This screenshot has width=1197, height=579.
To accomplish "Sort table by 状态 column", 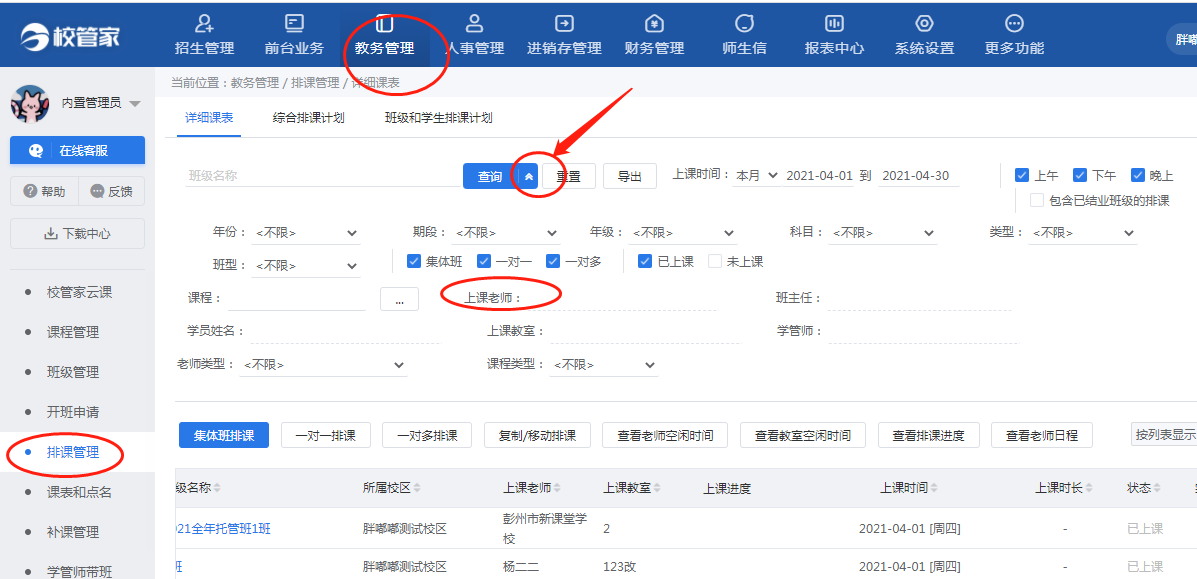I will point(1157,489).
